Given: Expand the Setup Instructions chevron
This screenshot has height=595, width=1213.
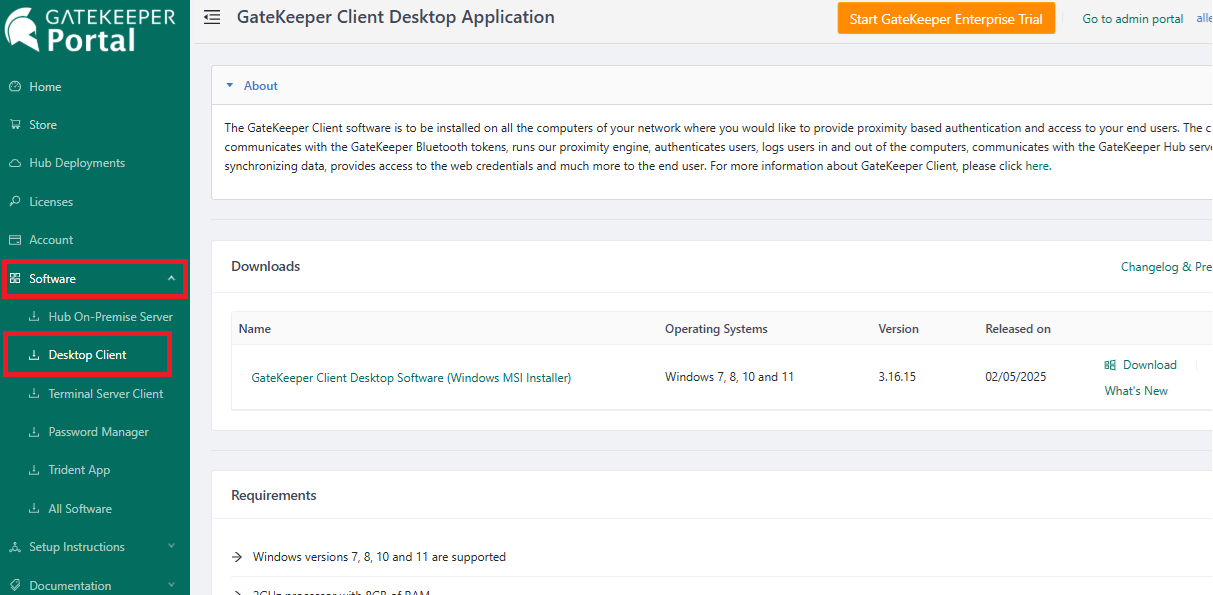Looking at the screenshot, I should [x=171, y=547].
